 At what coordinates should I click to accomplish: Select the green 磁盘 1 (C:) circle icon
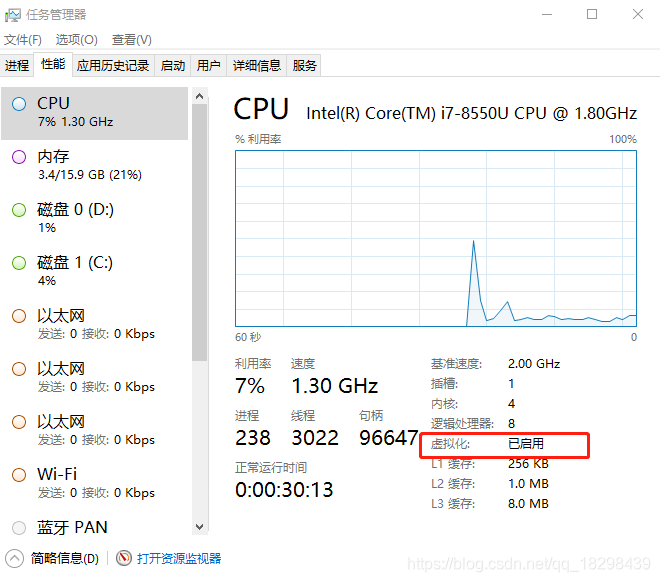[x=19, y=263]
